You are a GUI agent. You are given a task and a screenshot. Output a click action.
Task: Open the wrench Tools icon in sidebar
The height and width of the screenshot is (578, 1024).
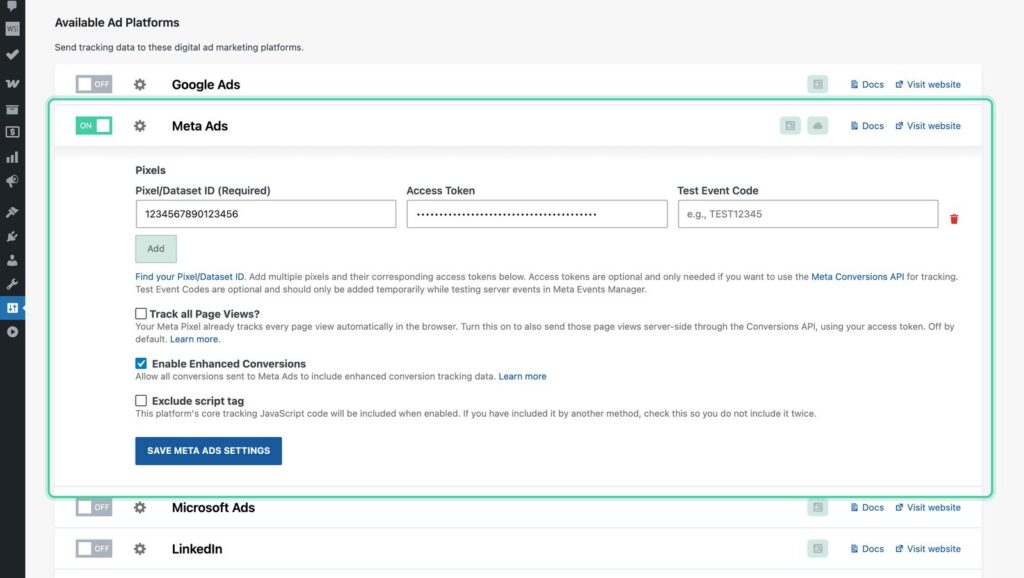(12, 284)
